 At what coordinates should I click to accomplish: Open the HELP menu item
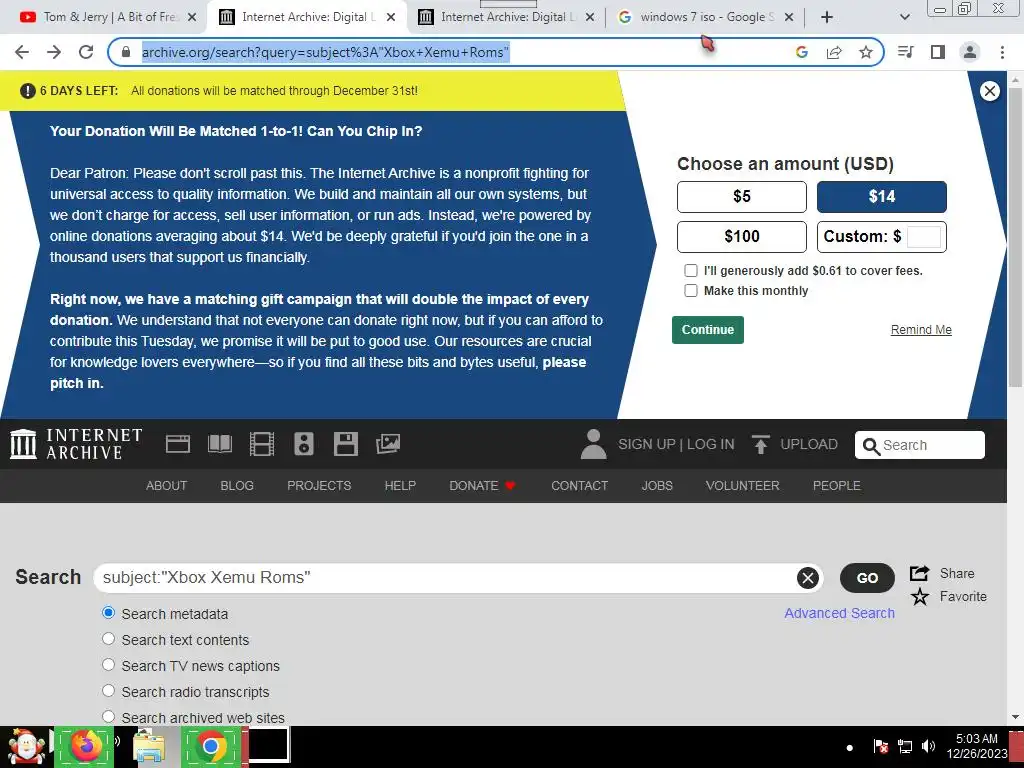(x=400, y=486)
